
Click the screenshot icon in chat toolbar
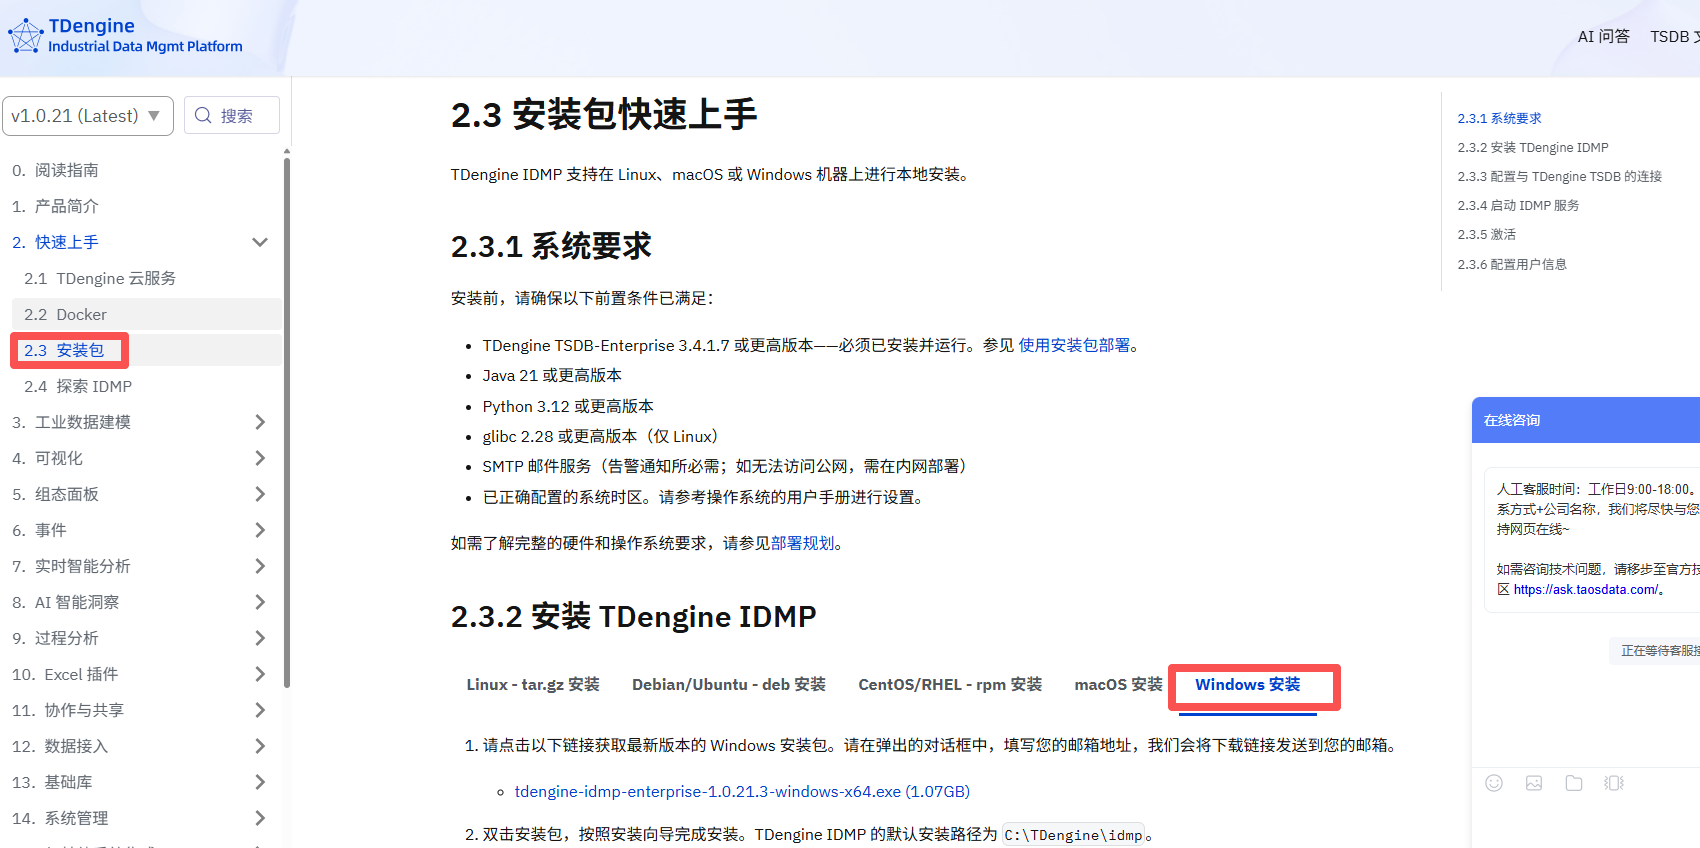1614,783
